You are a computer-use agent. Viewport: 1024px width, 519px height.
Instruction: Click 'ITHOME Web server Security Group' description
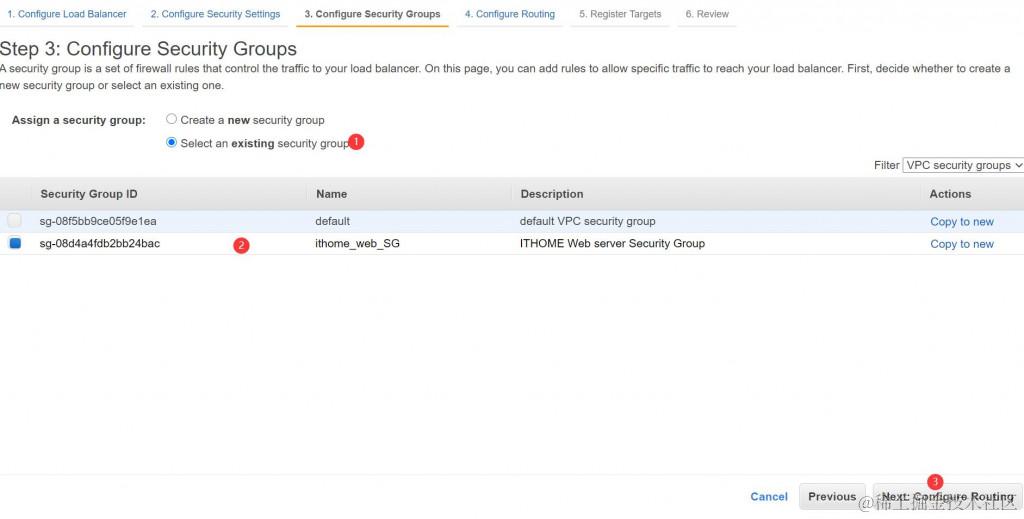tap(613, 244)
